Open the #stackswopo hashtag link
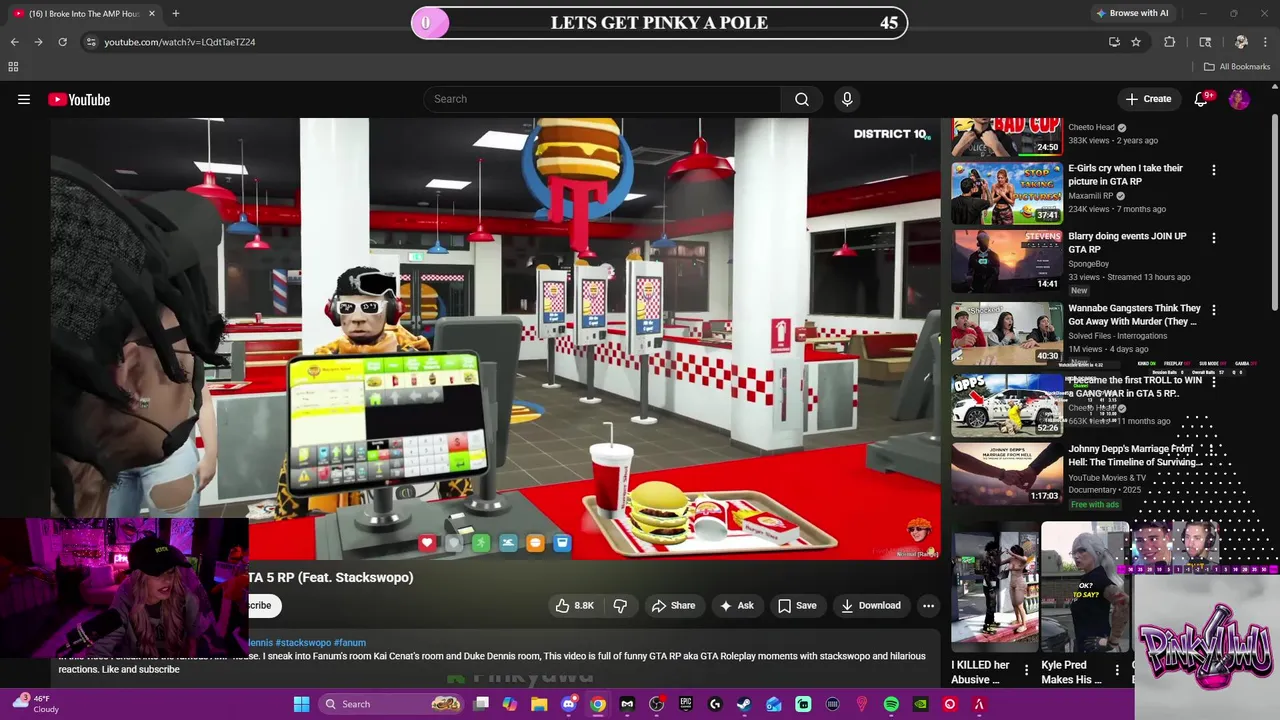 303,643
